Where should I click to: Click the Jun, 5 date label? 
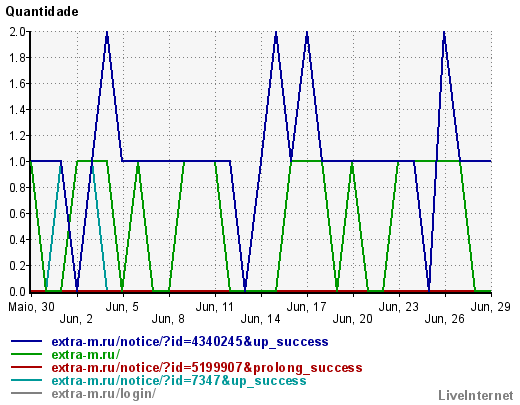(x=122, y=307)
